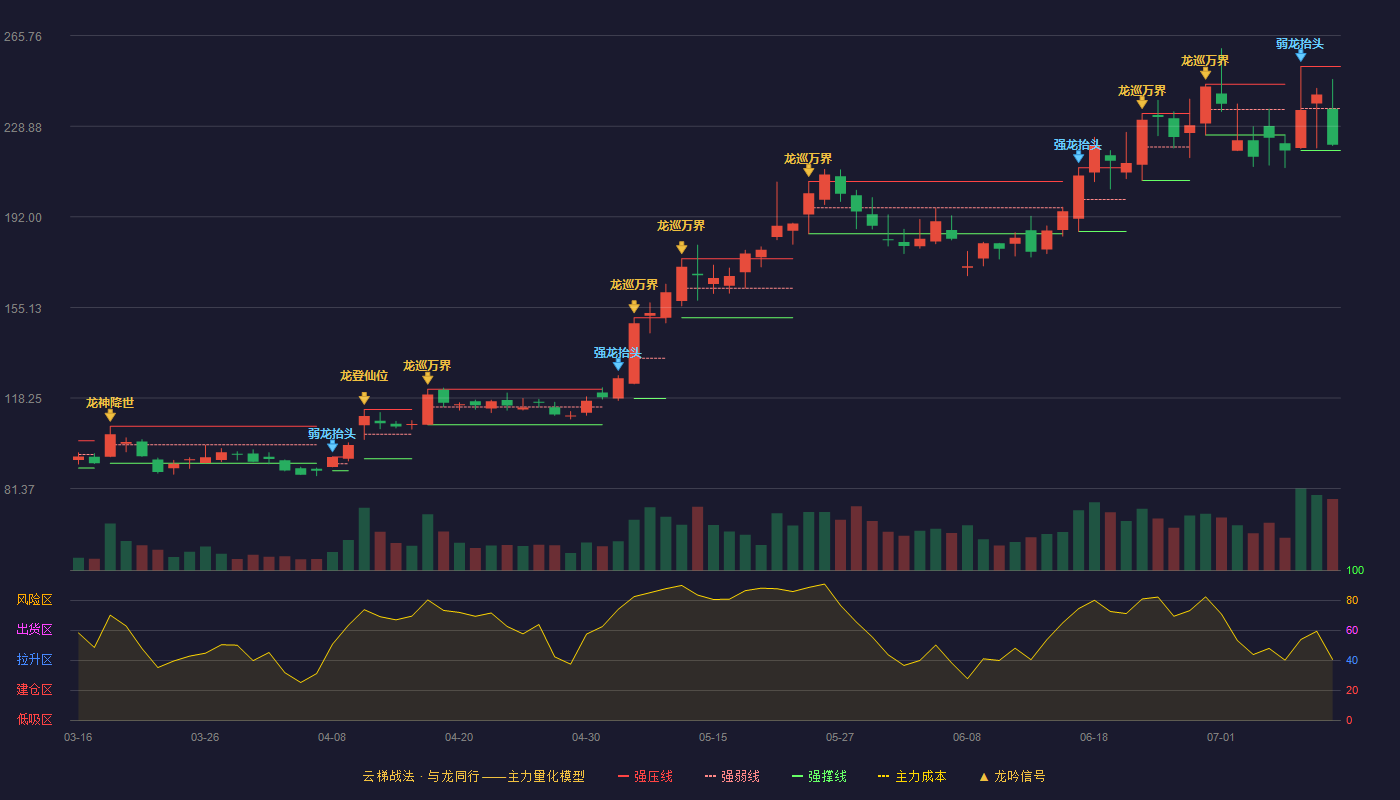Click the 风险区 zone label
1400x800 pixels.
point(34,600)
